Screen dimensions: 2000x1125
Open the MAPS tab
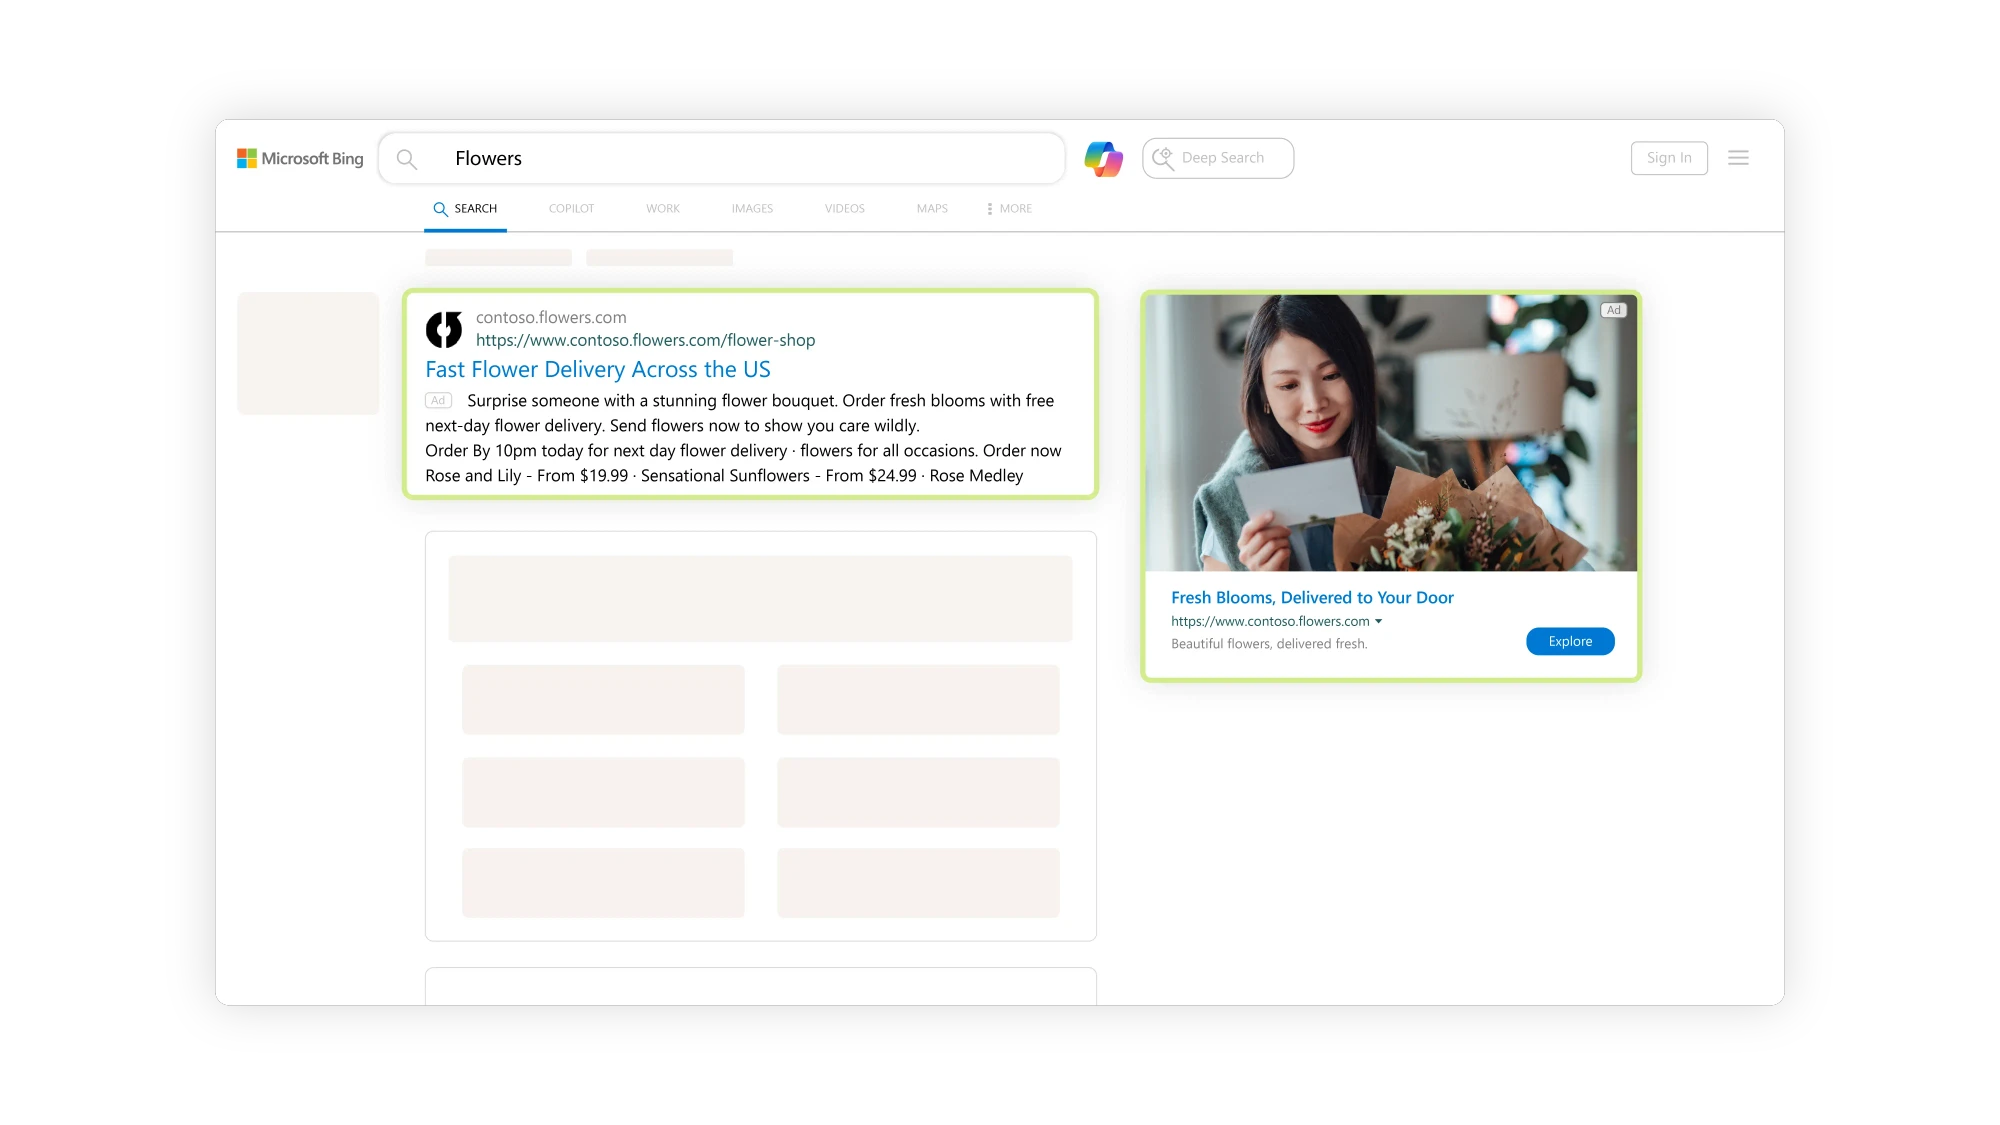click(931, 208)
